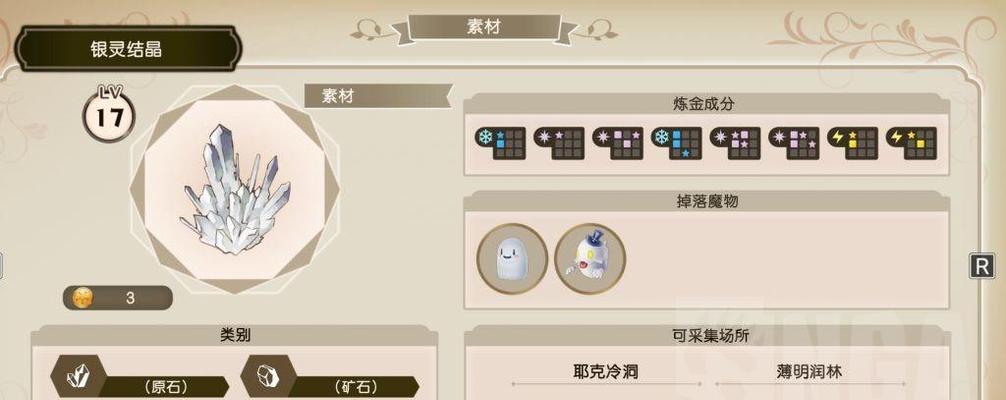The image size is (1006, 400).
Task: Click the third component icon with pink squares
Action: (x=618, y=143)
